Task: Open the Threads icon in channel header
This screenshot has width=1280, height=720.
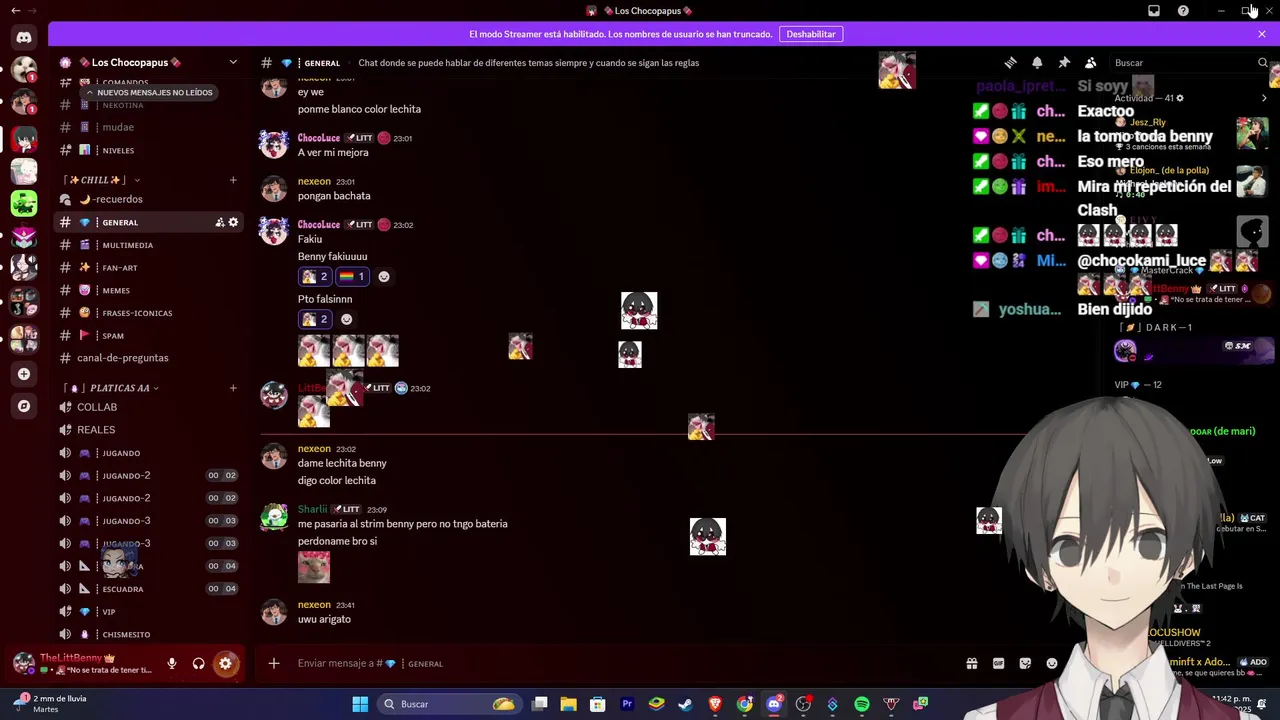Action: click(1010, 63)
